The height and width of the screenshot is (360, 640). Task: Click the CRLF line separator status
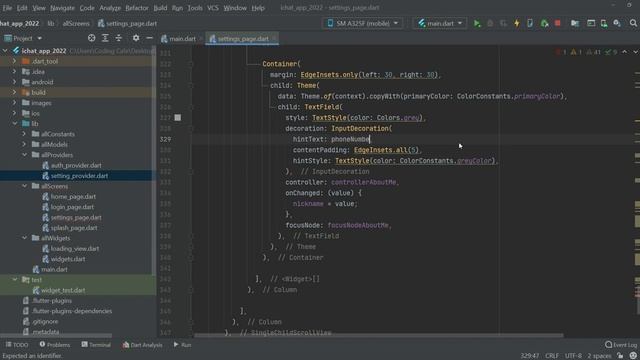[551, 356]
